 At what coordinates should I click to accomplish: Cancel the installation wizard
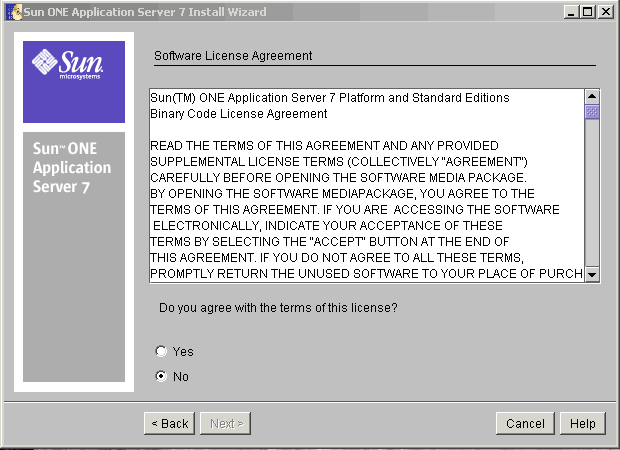point(525,424)
